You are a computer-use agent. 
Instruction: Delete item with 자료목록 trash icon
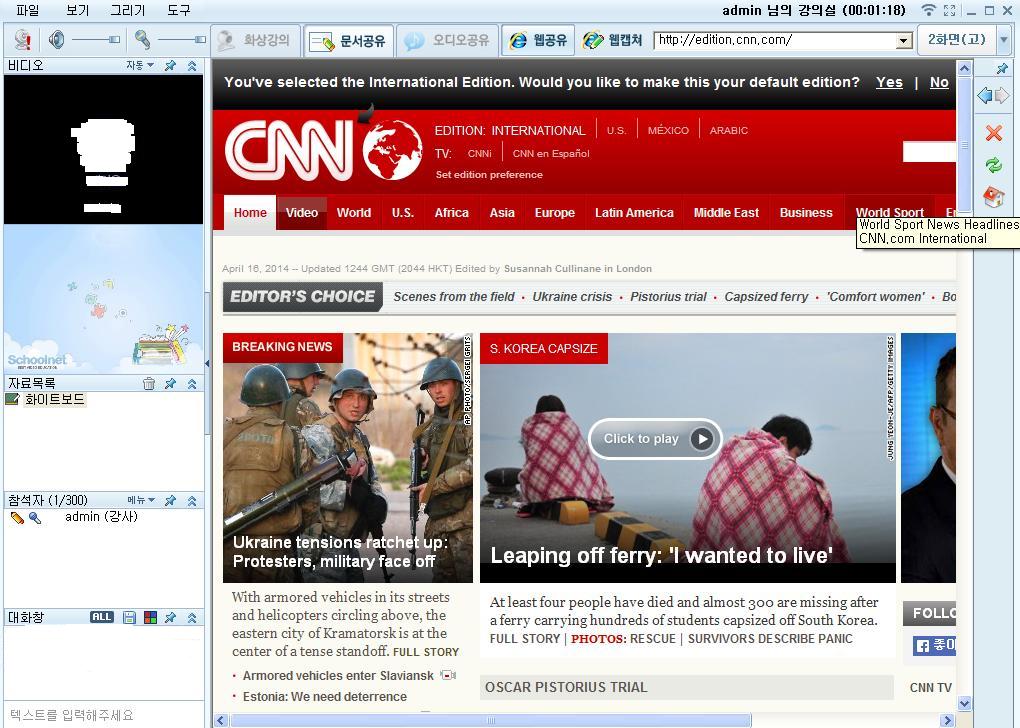tap(149, 384)
